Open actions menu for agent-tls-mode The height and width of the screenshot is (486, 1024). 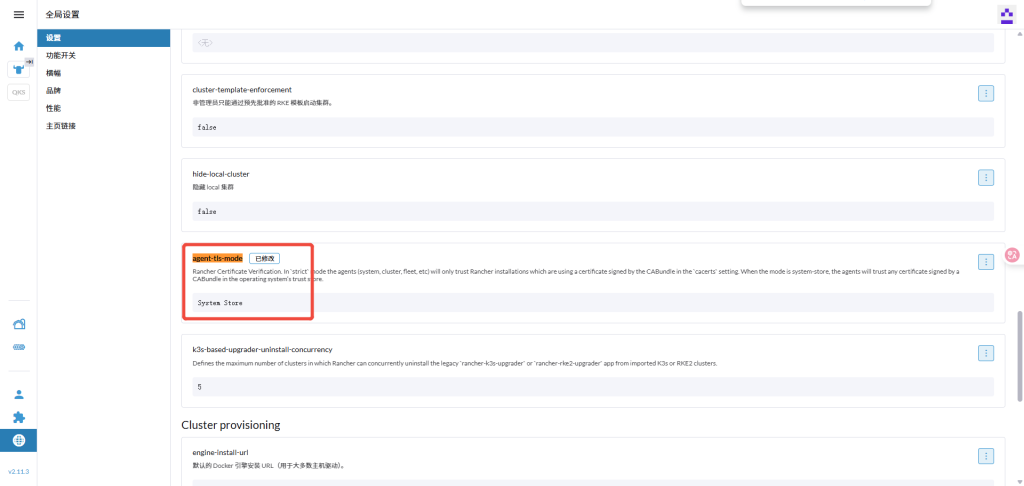[985, 261]
